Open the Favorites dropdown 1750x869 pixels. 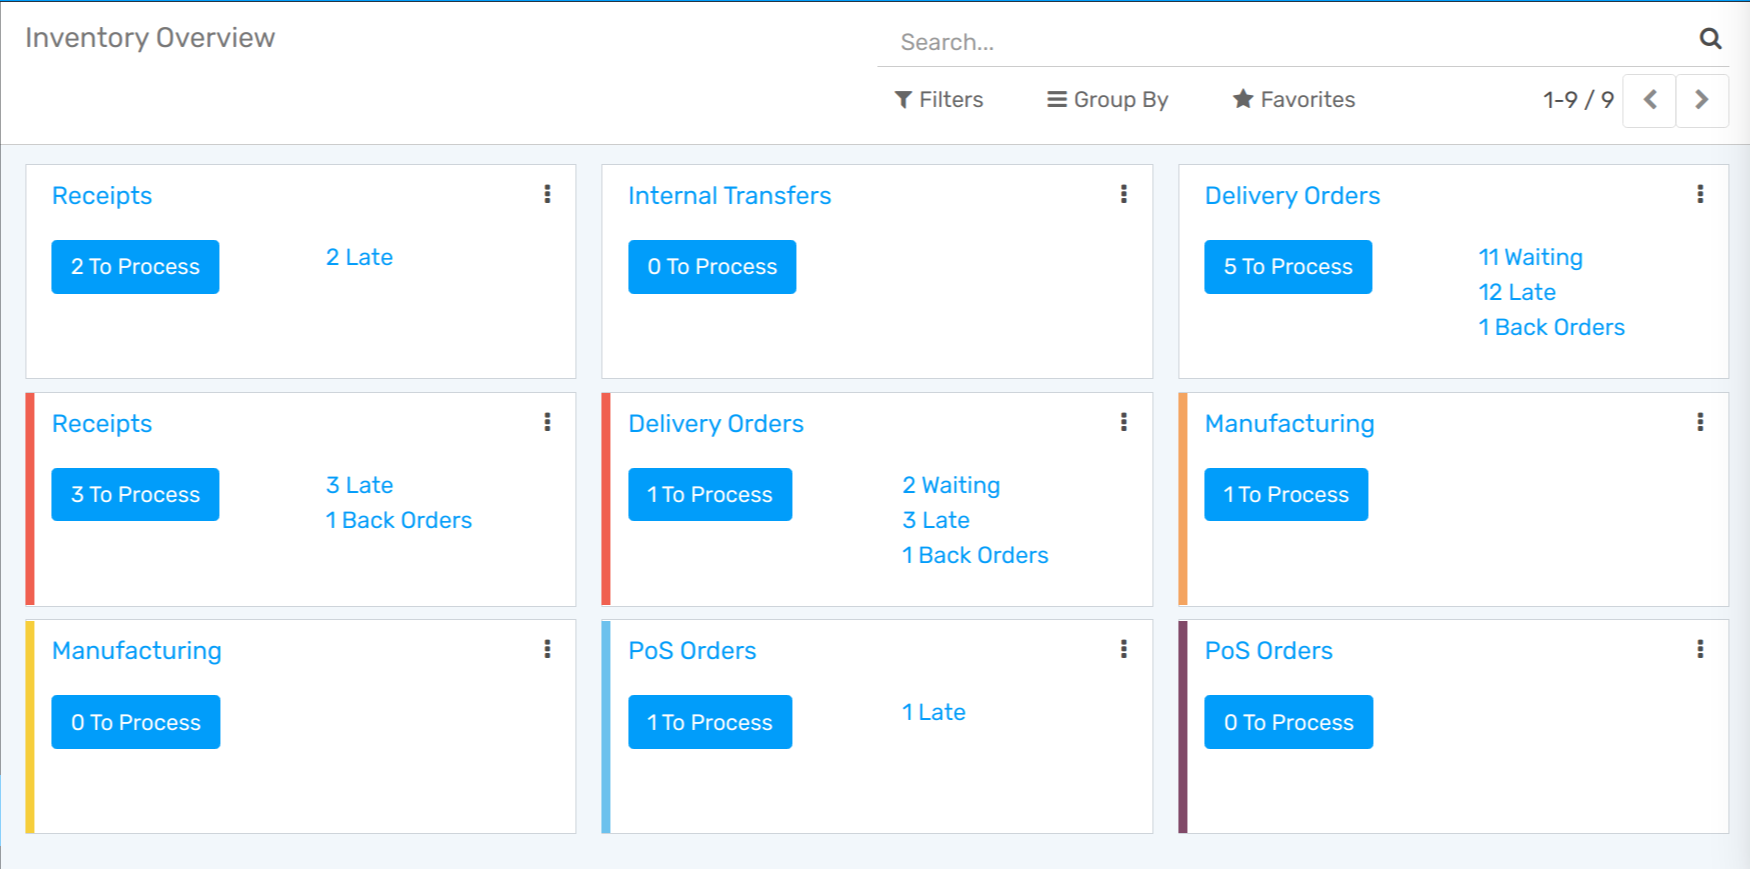[x=1294, y=100]
